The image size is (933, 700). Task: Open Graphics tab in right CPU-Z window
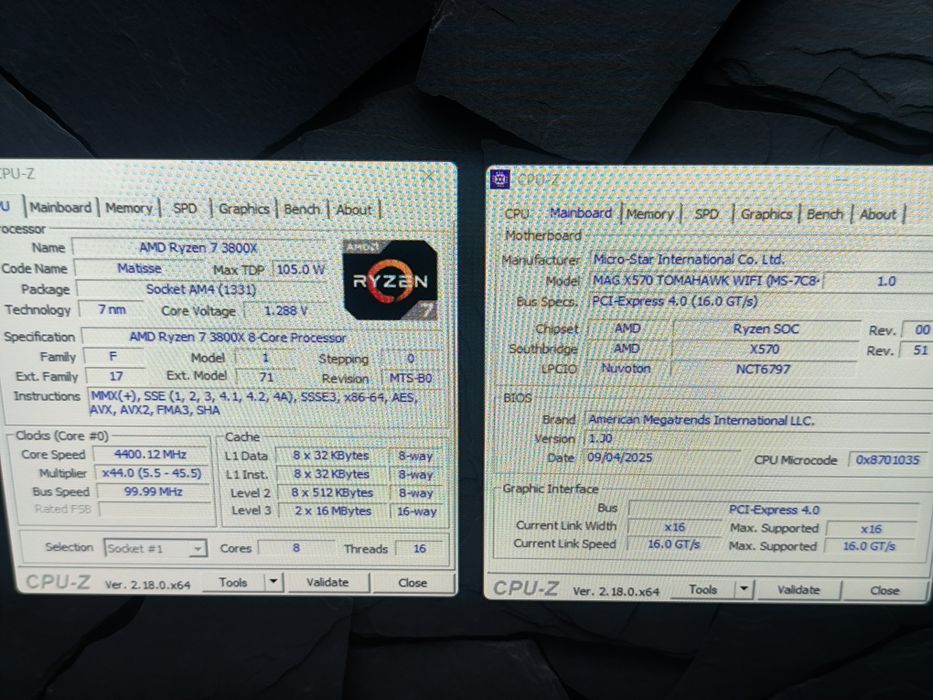coord(766,214)
